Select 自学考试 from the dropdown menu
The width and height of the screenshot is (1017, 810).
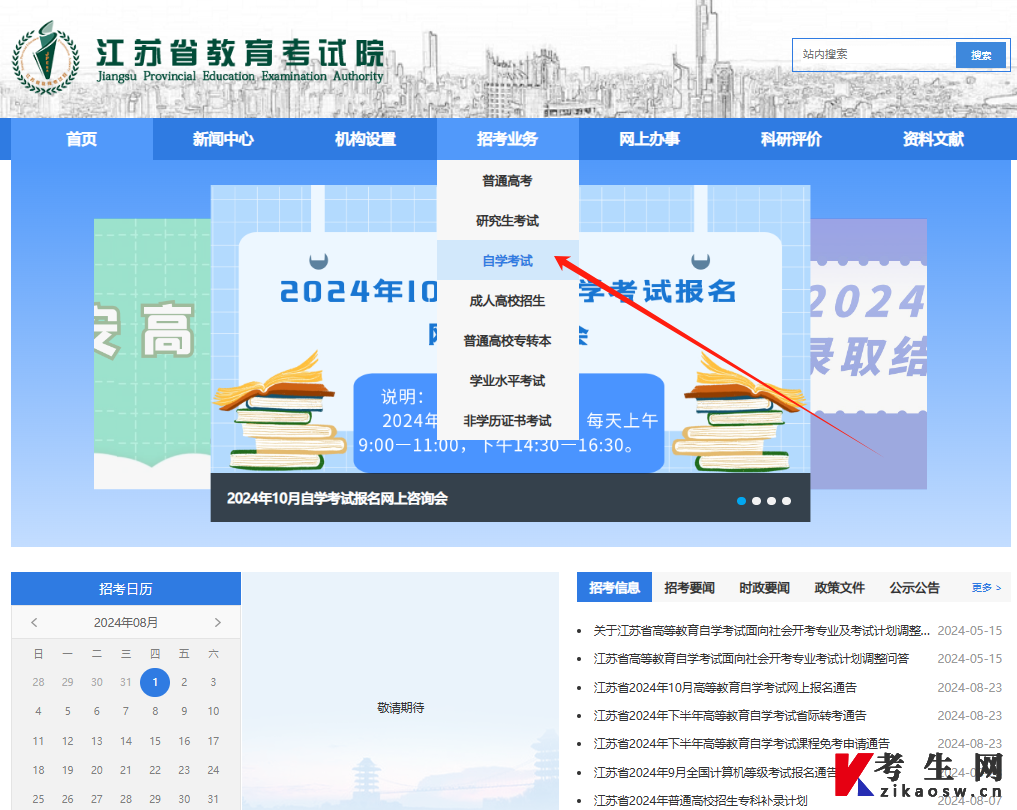pos(507,260)
